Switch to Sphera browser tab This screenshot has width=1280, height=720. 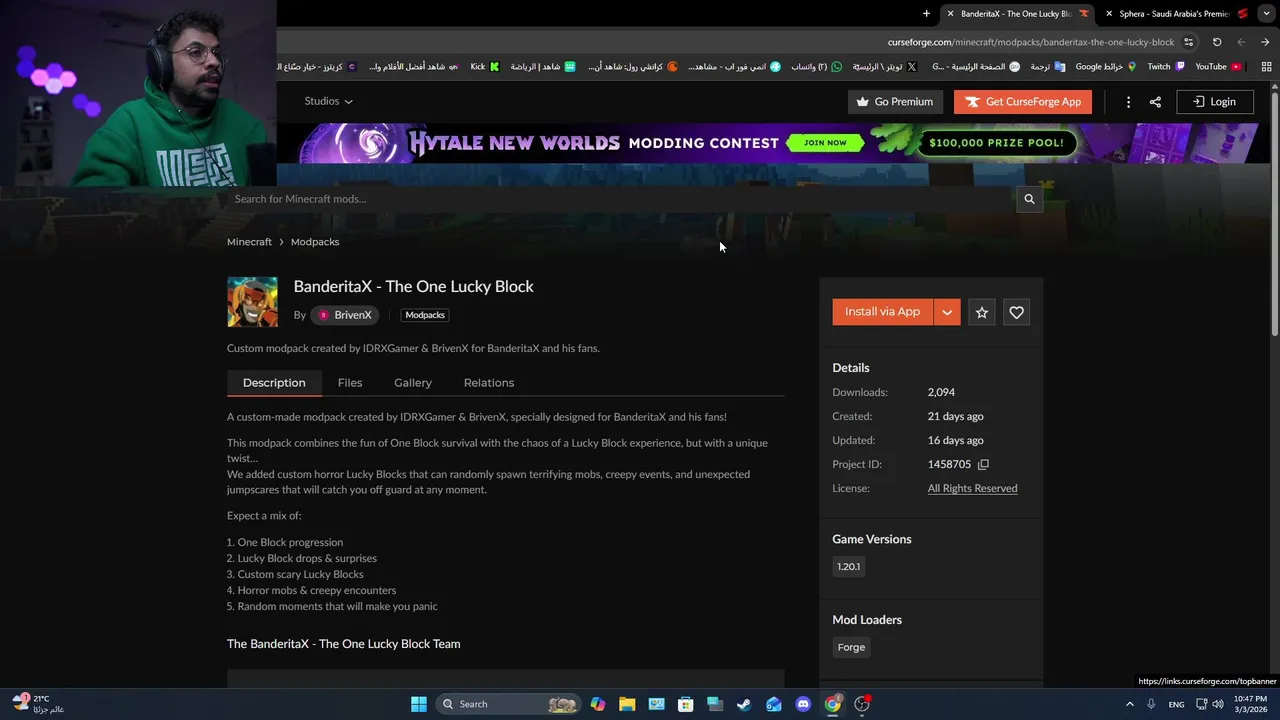point(1174,14)
